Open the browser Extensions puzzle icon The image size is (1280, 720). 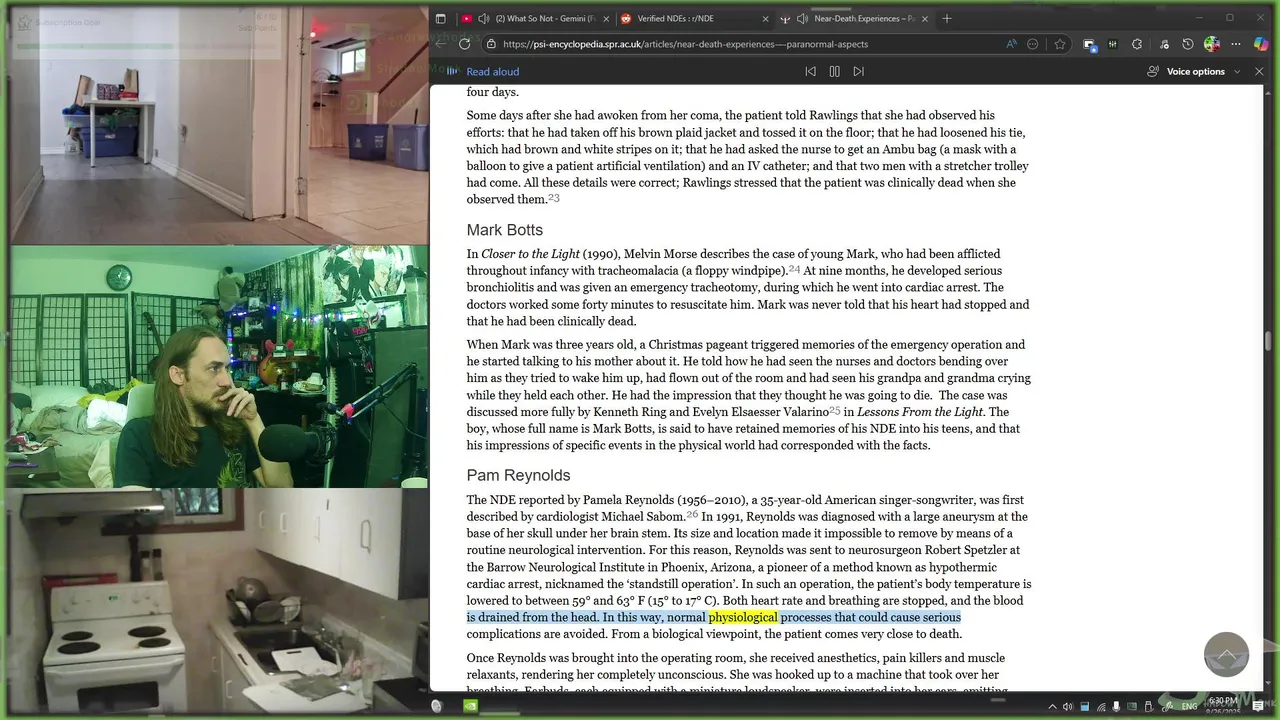(x=1137, y=44)
